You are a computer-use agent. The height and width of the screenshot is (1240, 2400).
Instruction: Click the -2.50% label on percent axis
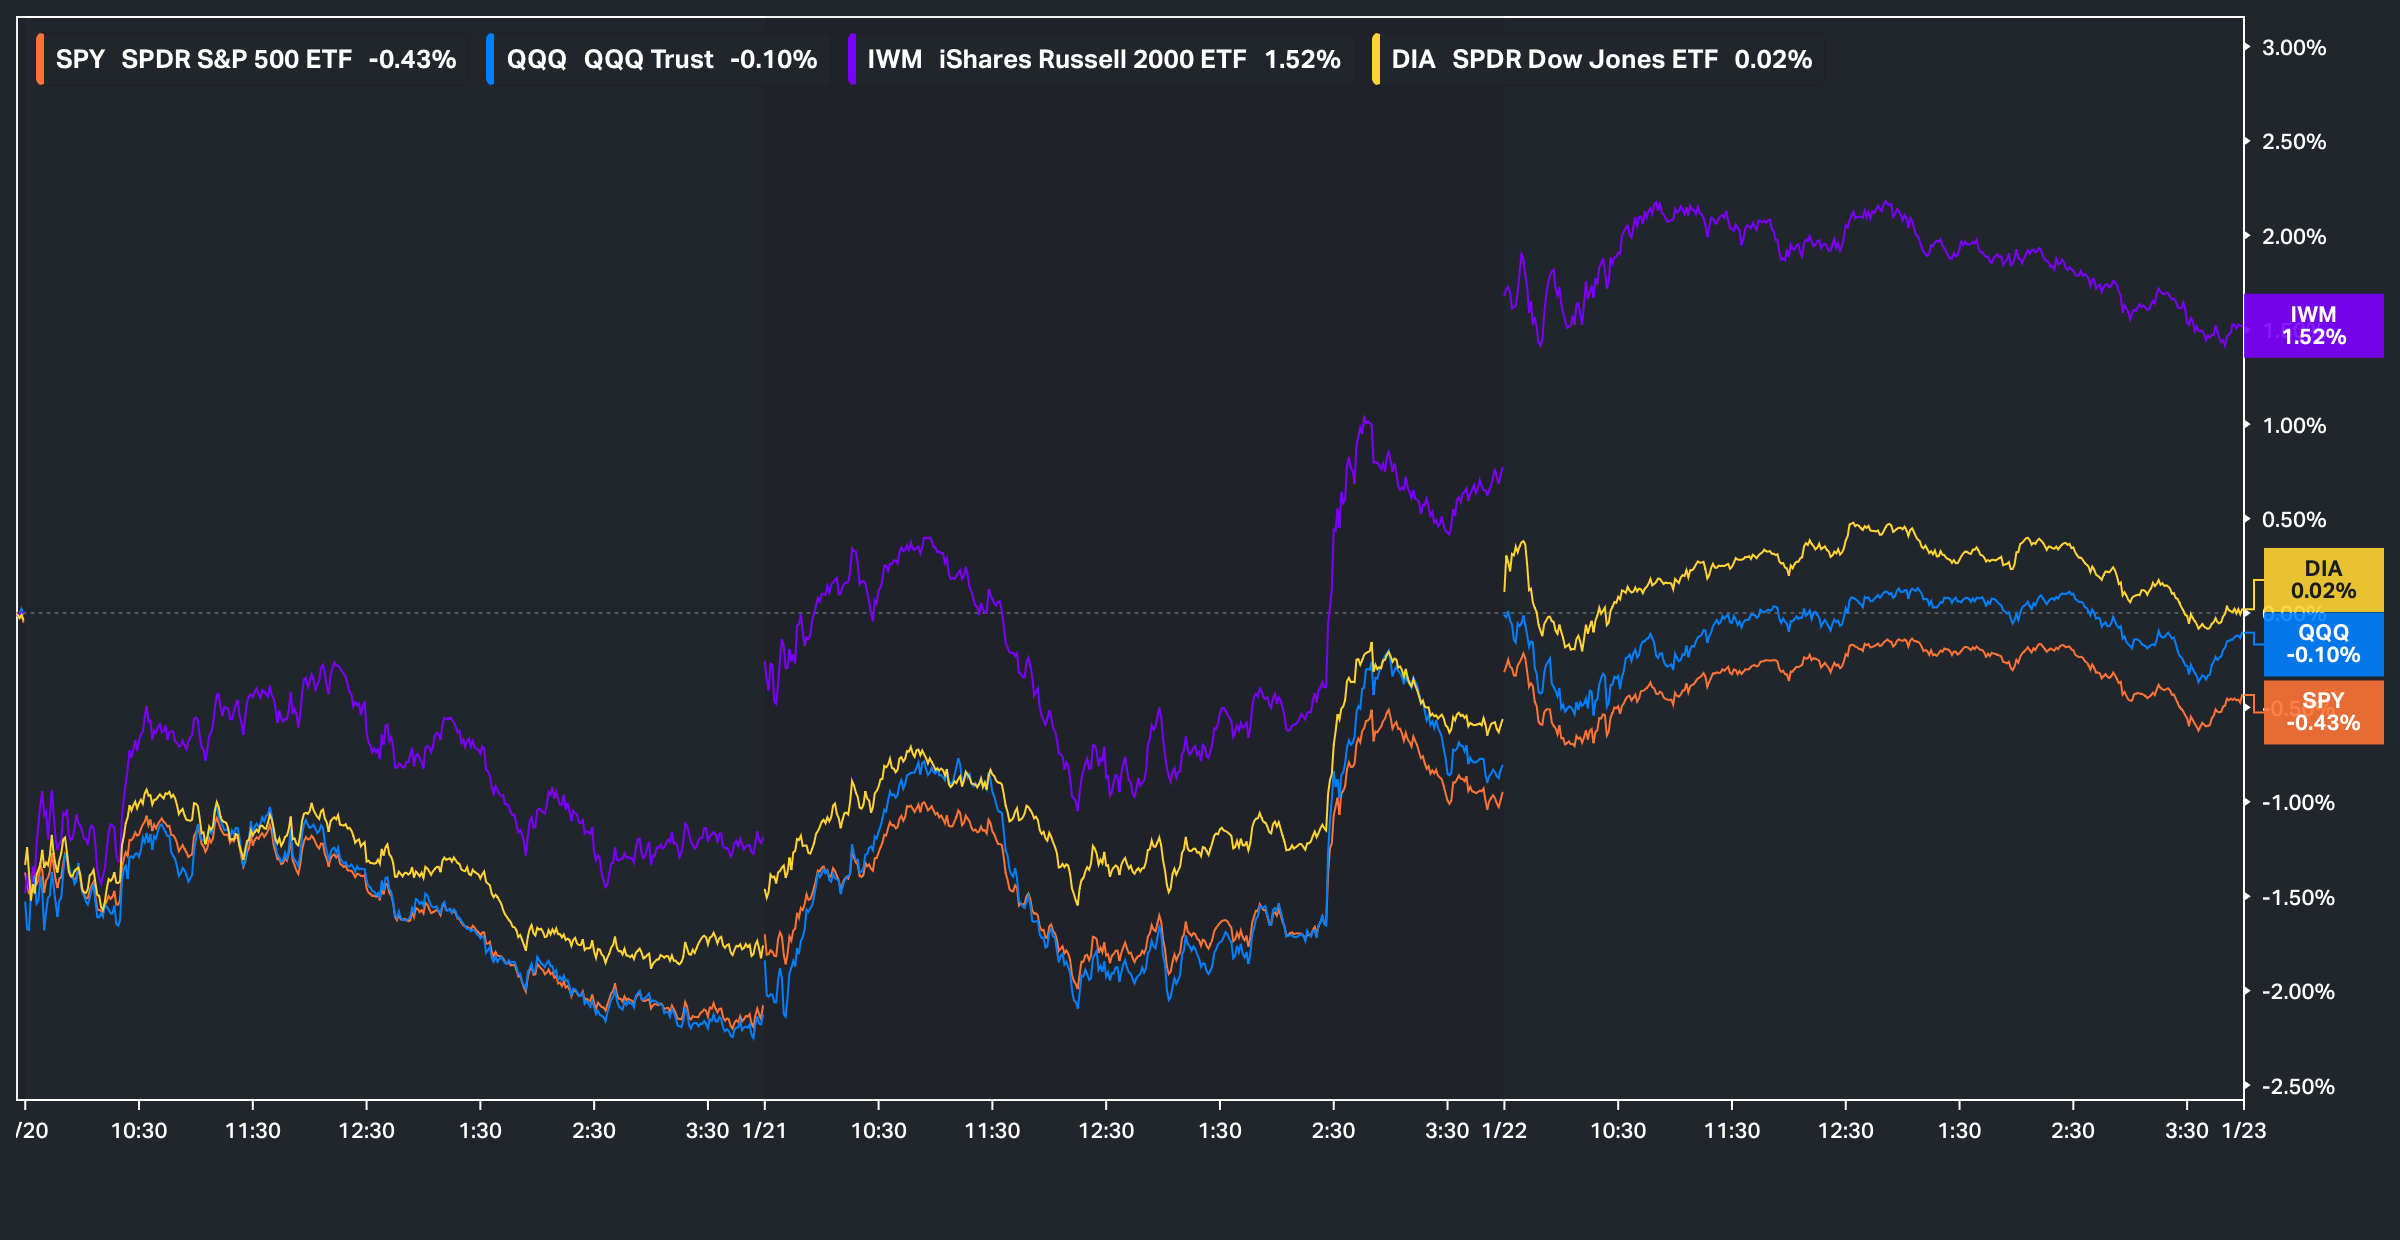coord(2298,1086)
